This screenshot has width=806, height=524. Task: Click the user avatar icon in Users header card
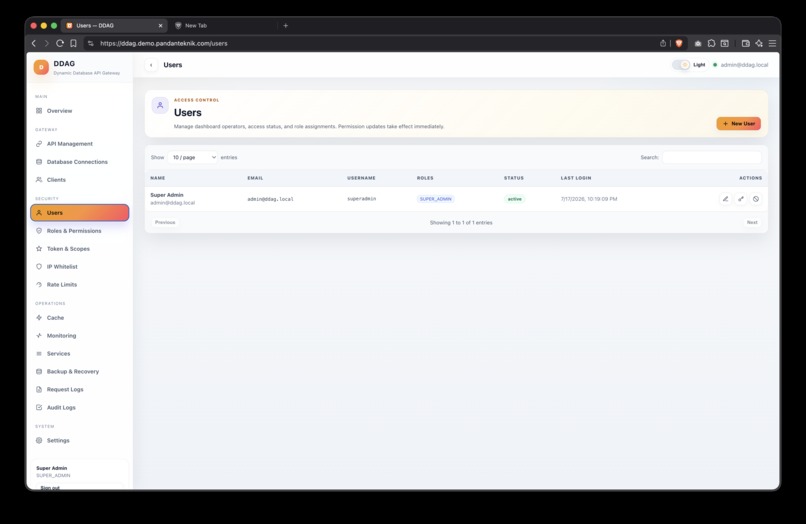[x=160, y=105]
